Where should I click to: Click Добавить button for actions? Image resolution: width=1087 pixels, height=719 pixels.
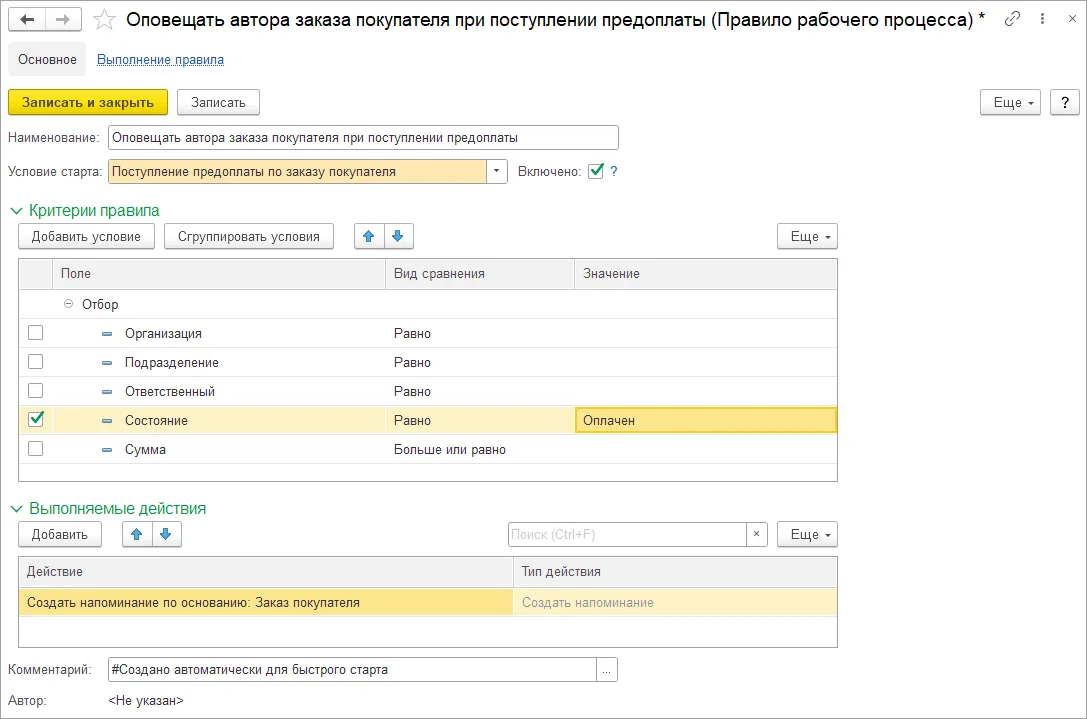click(x=60, y=535)
